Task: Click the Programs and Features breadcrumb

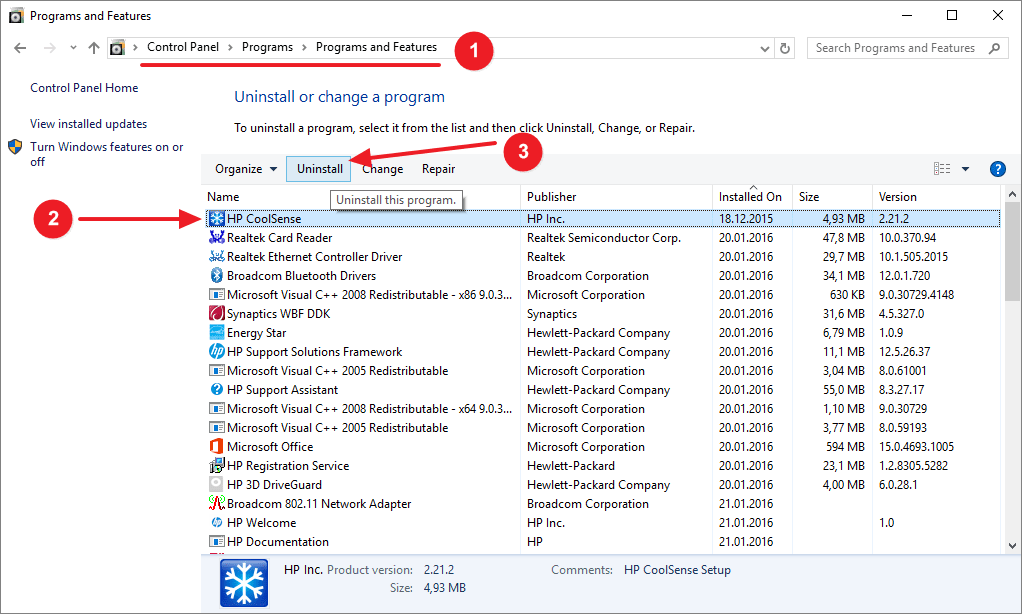Action: click(376, 47)
